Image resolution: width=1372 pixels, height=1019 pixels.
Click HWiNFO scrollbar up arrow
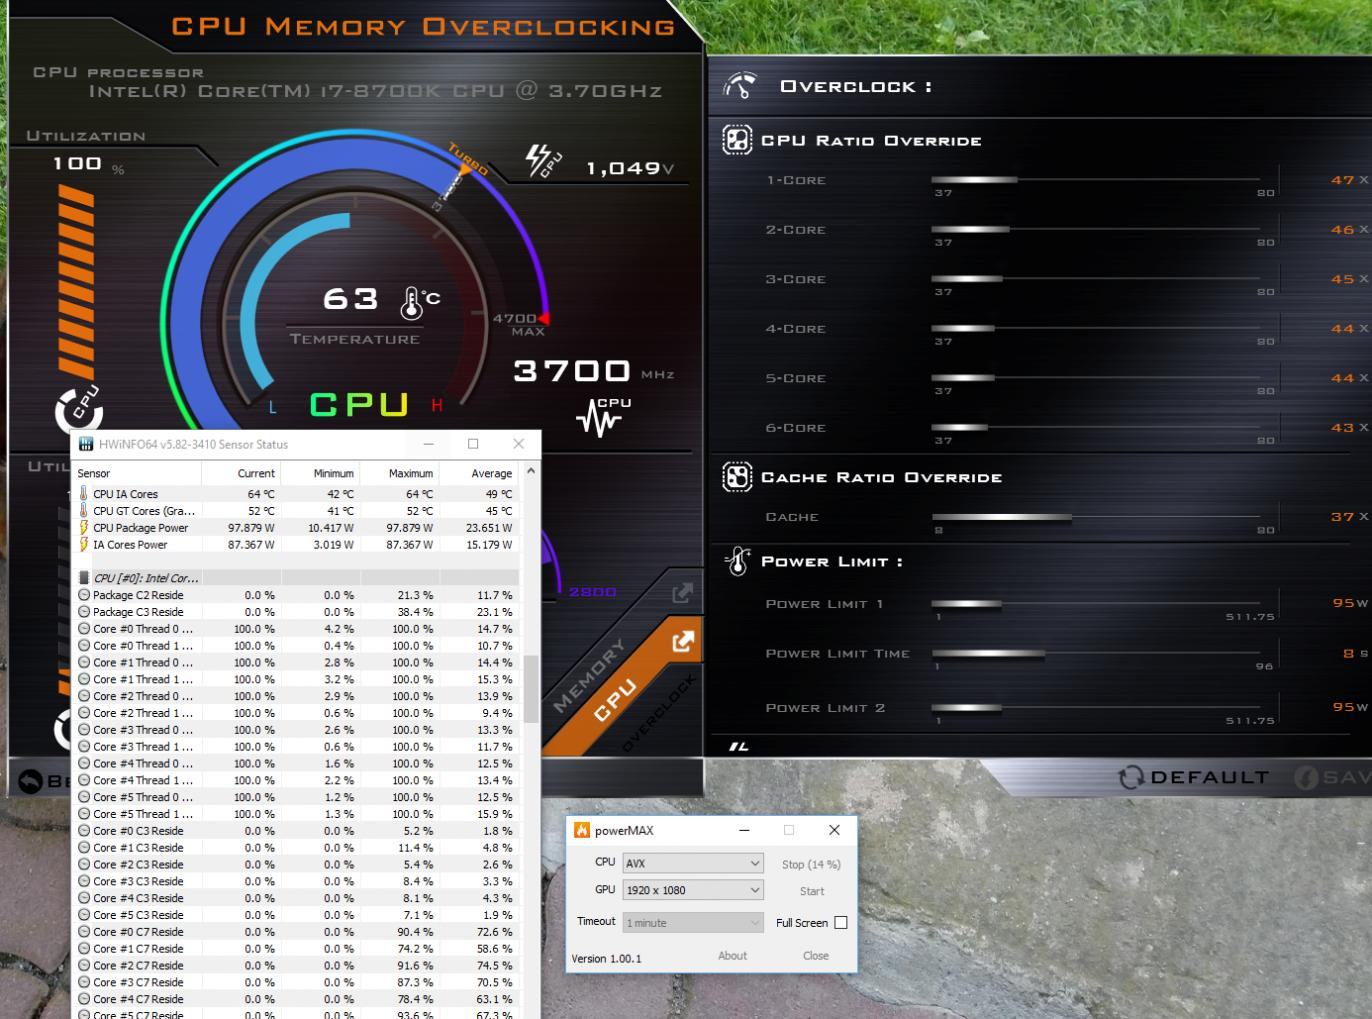coord(531,471)
